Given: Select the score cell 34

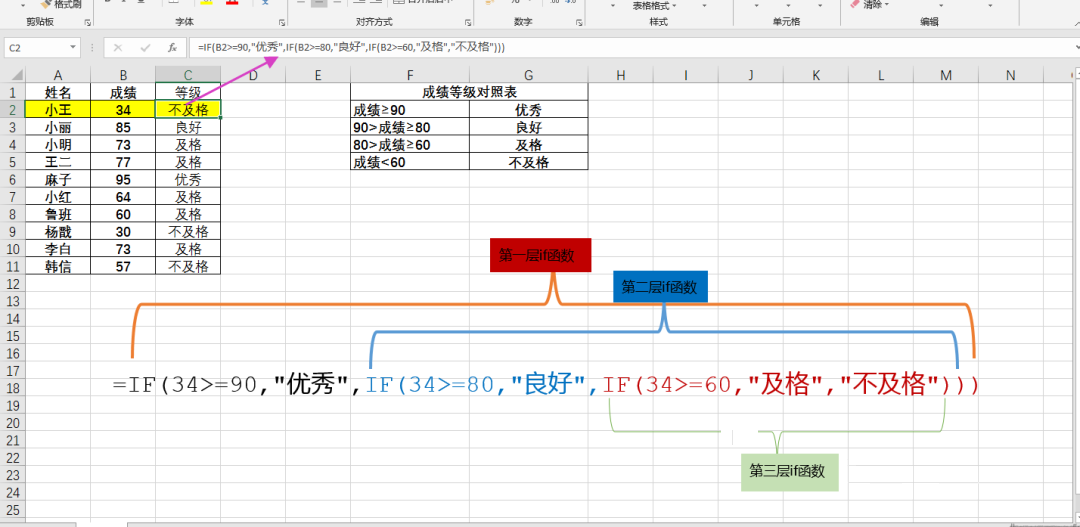Looking at the screenshot, I should coord(123,109).
